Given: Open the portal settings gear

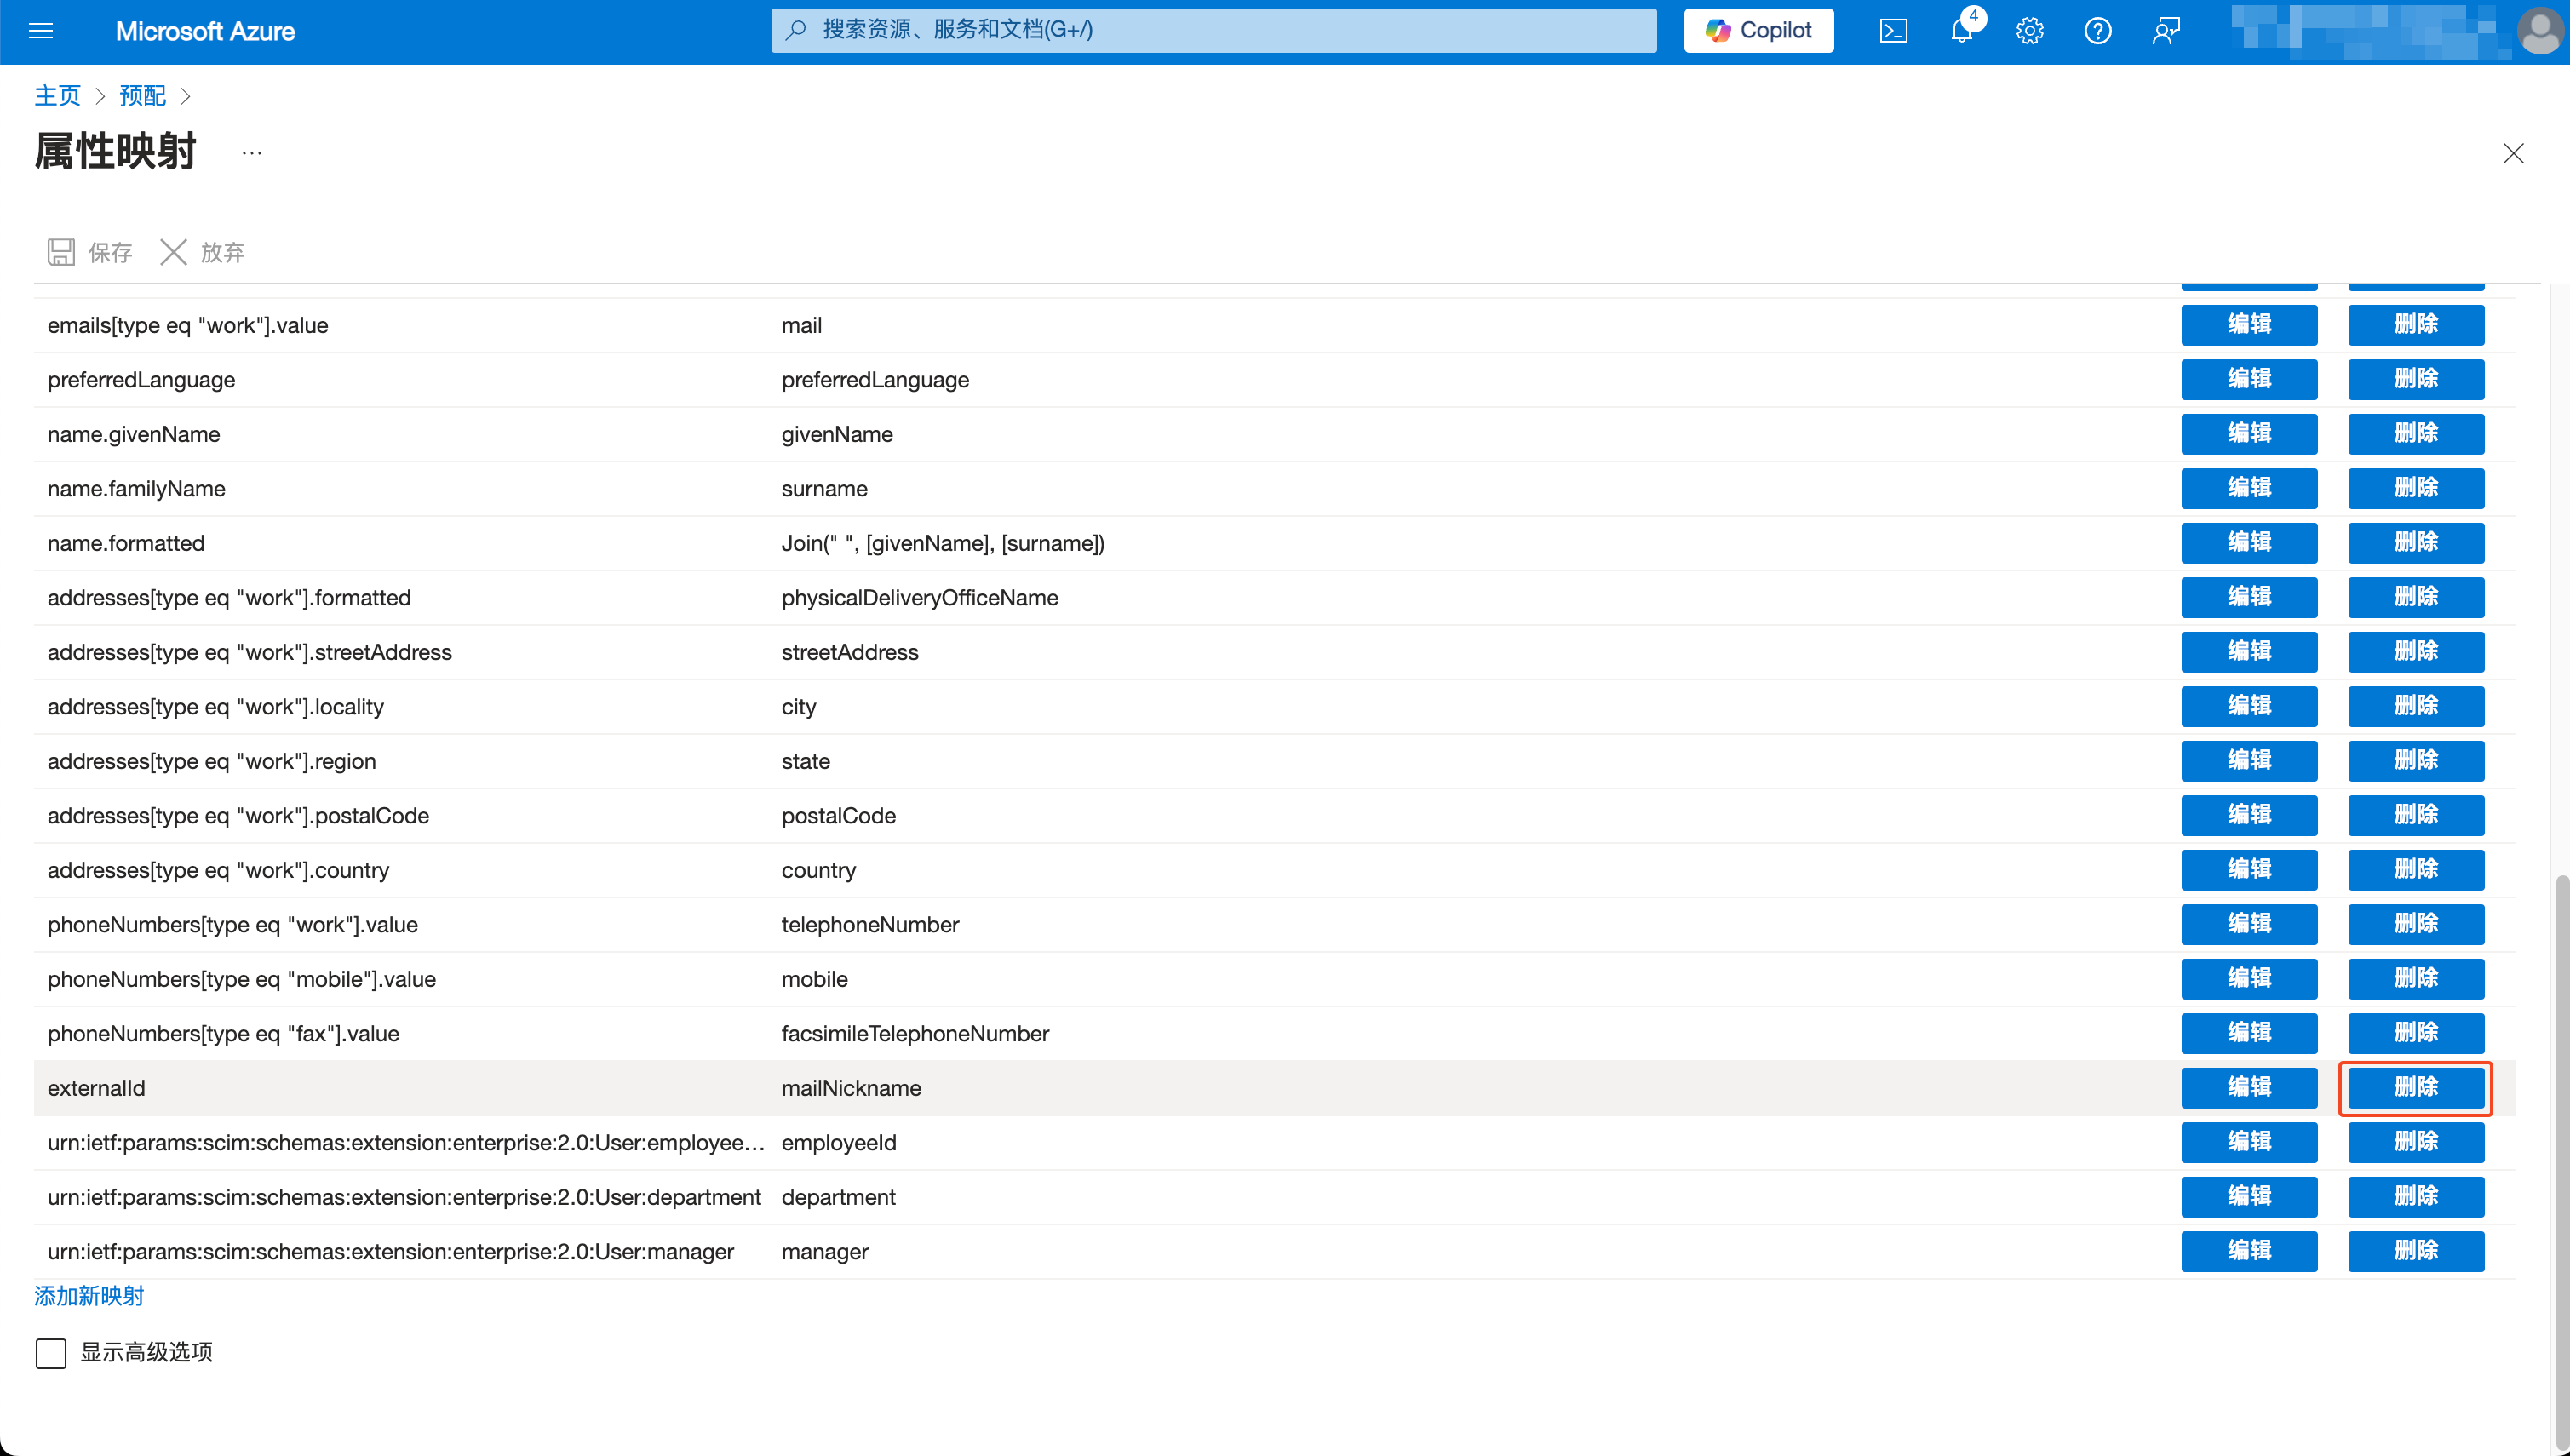Looking at the screenshot, I should tap(2029, 31).
